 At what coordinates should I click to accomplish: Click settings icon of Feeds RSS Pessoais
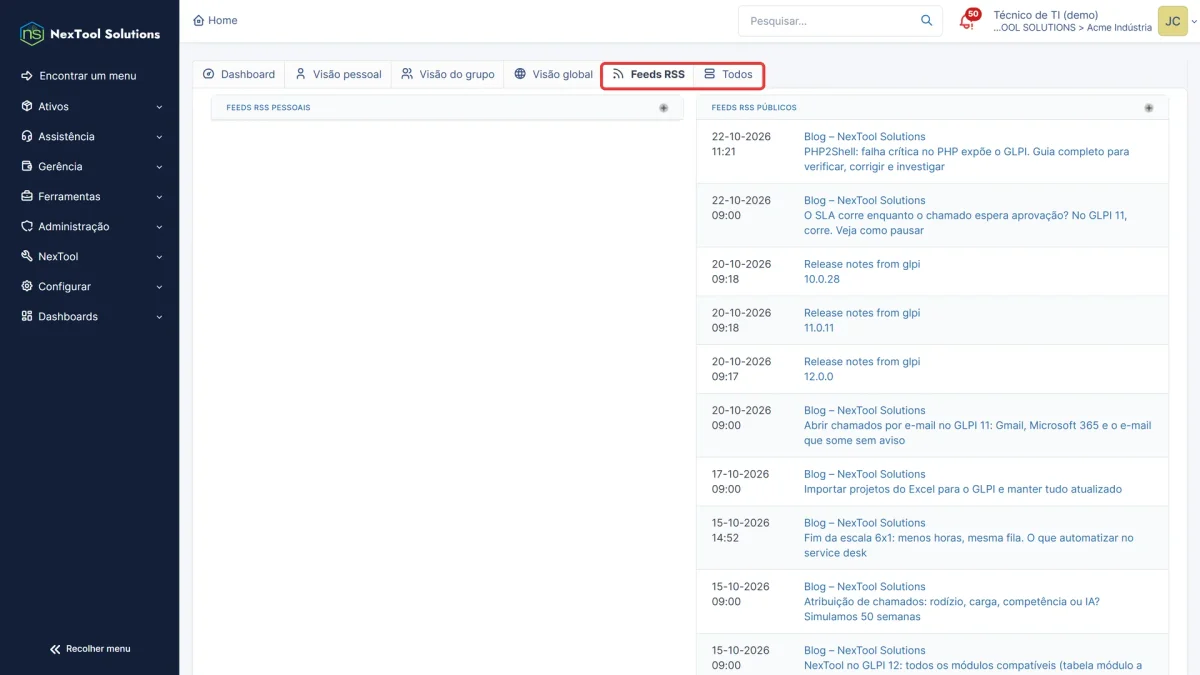pos(664,108)
